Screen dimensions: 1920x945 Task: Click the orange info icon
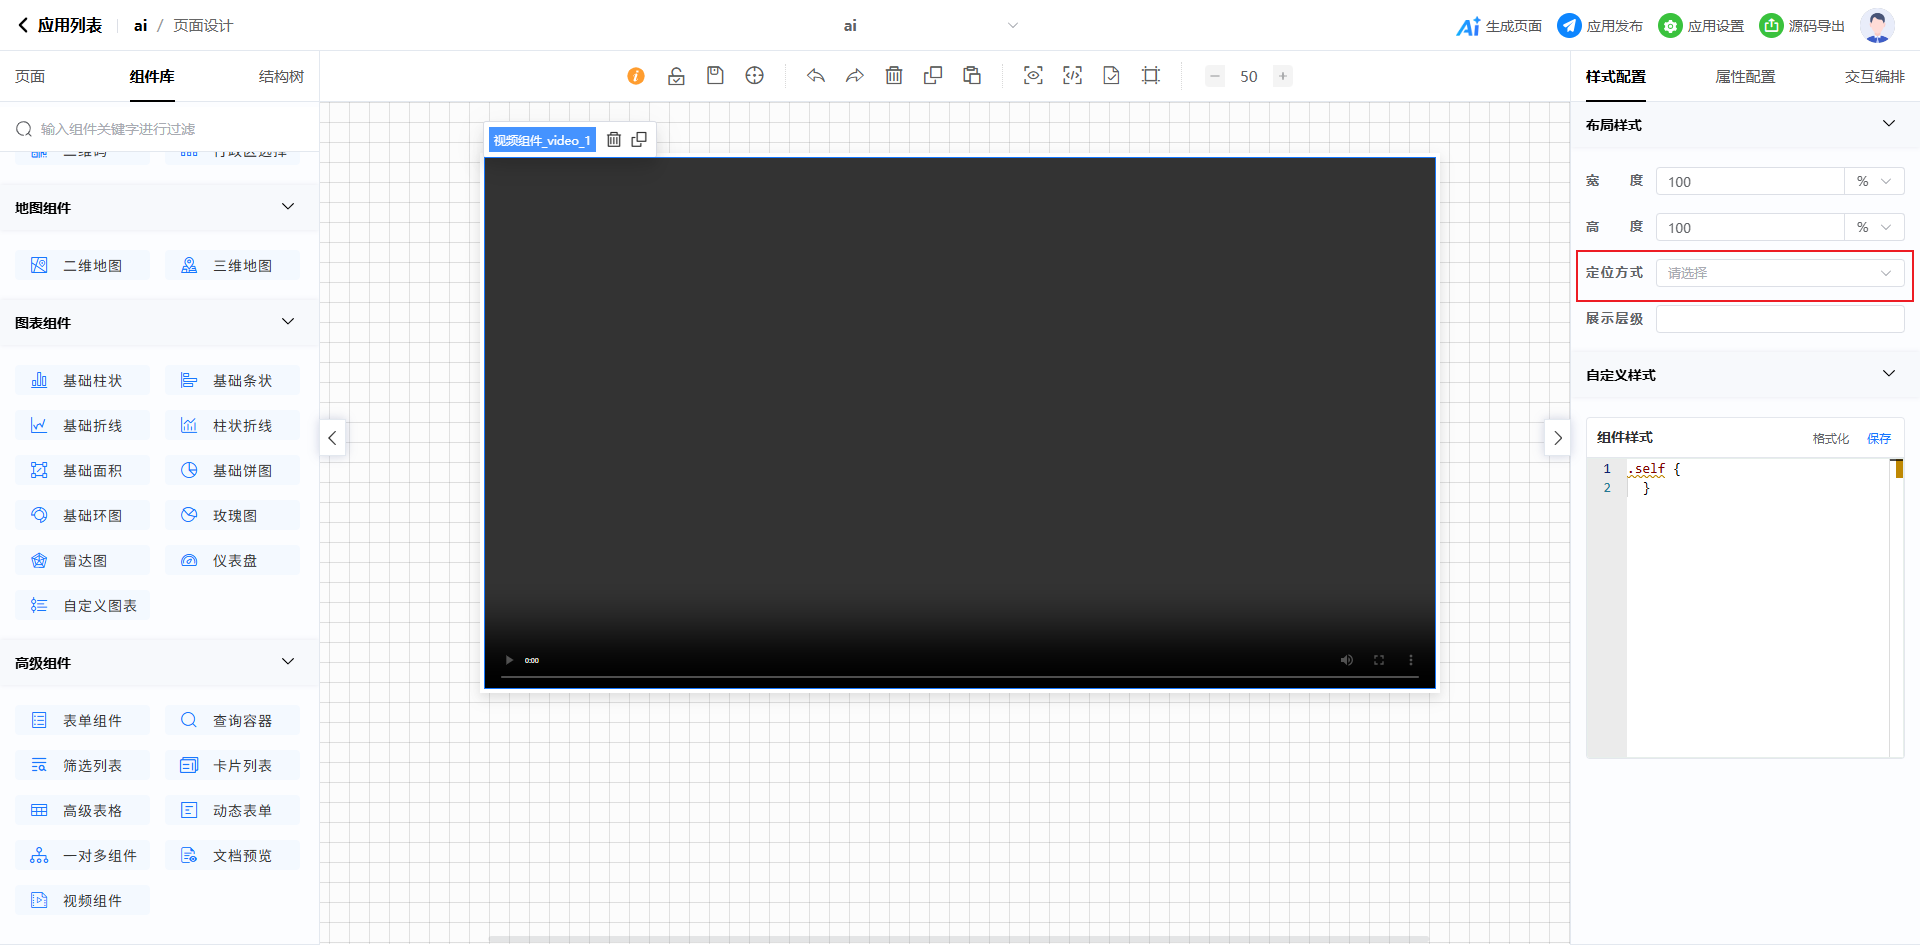(x=636, y=76)
